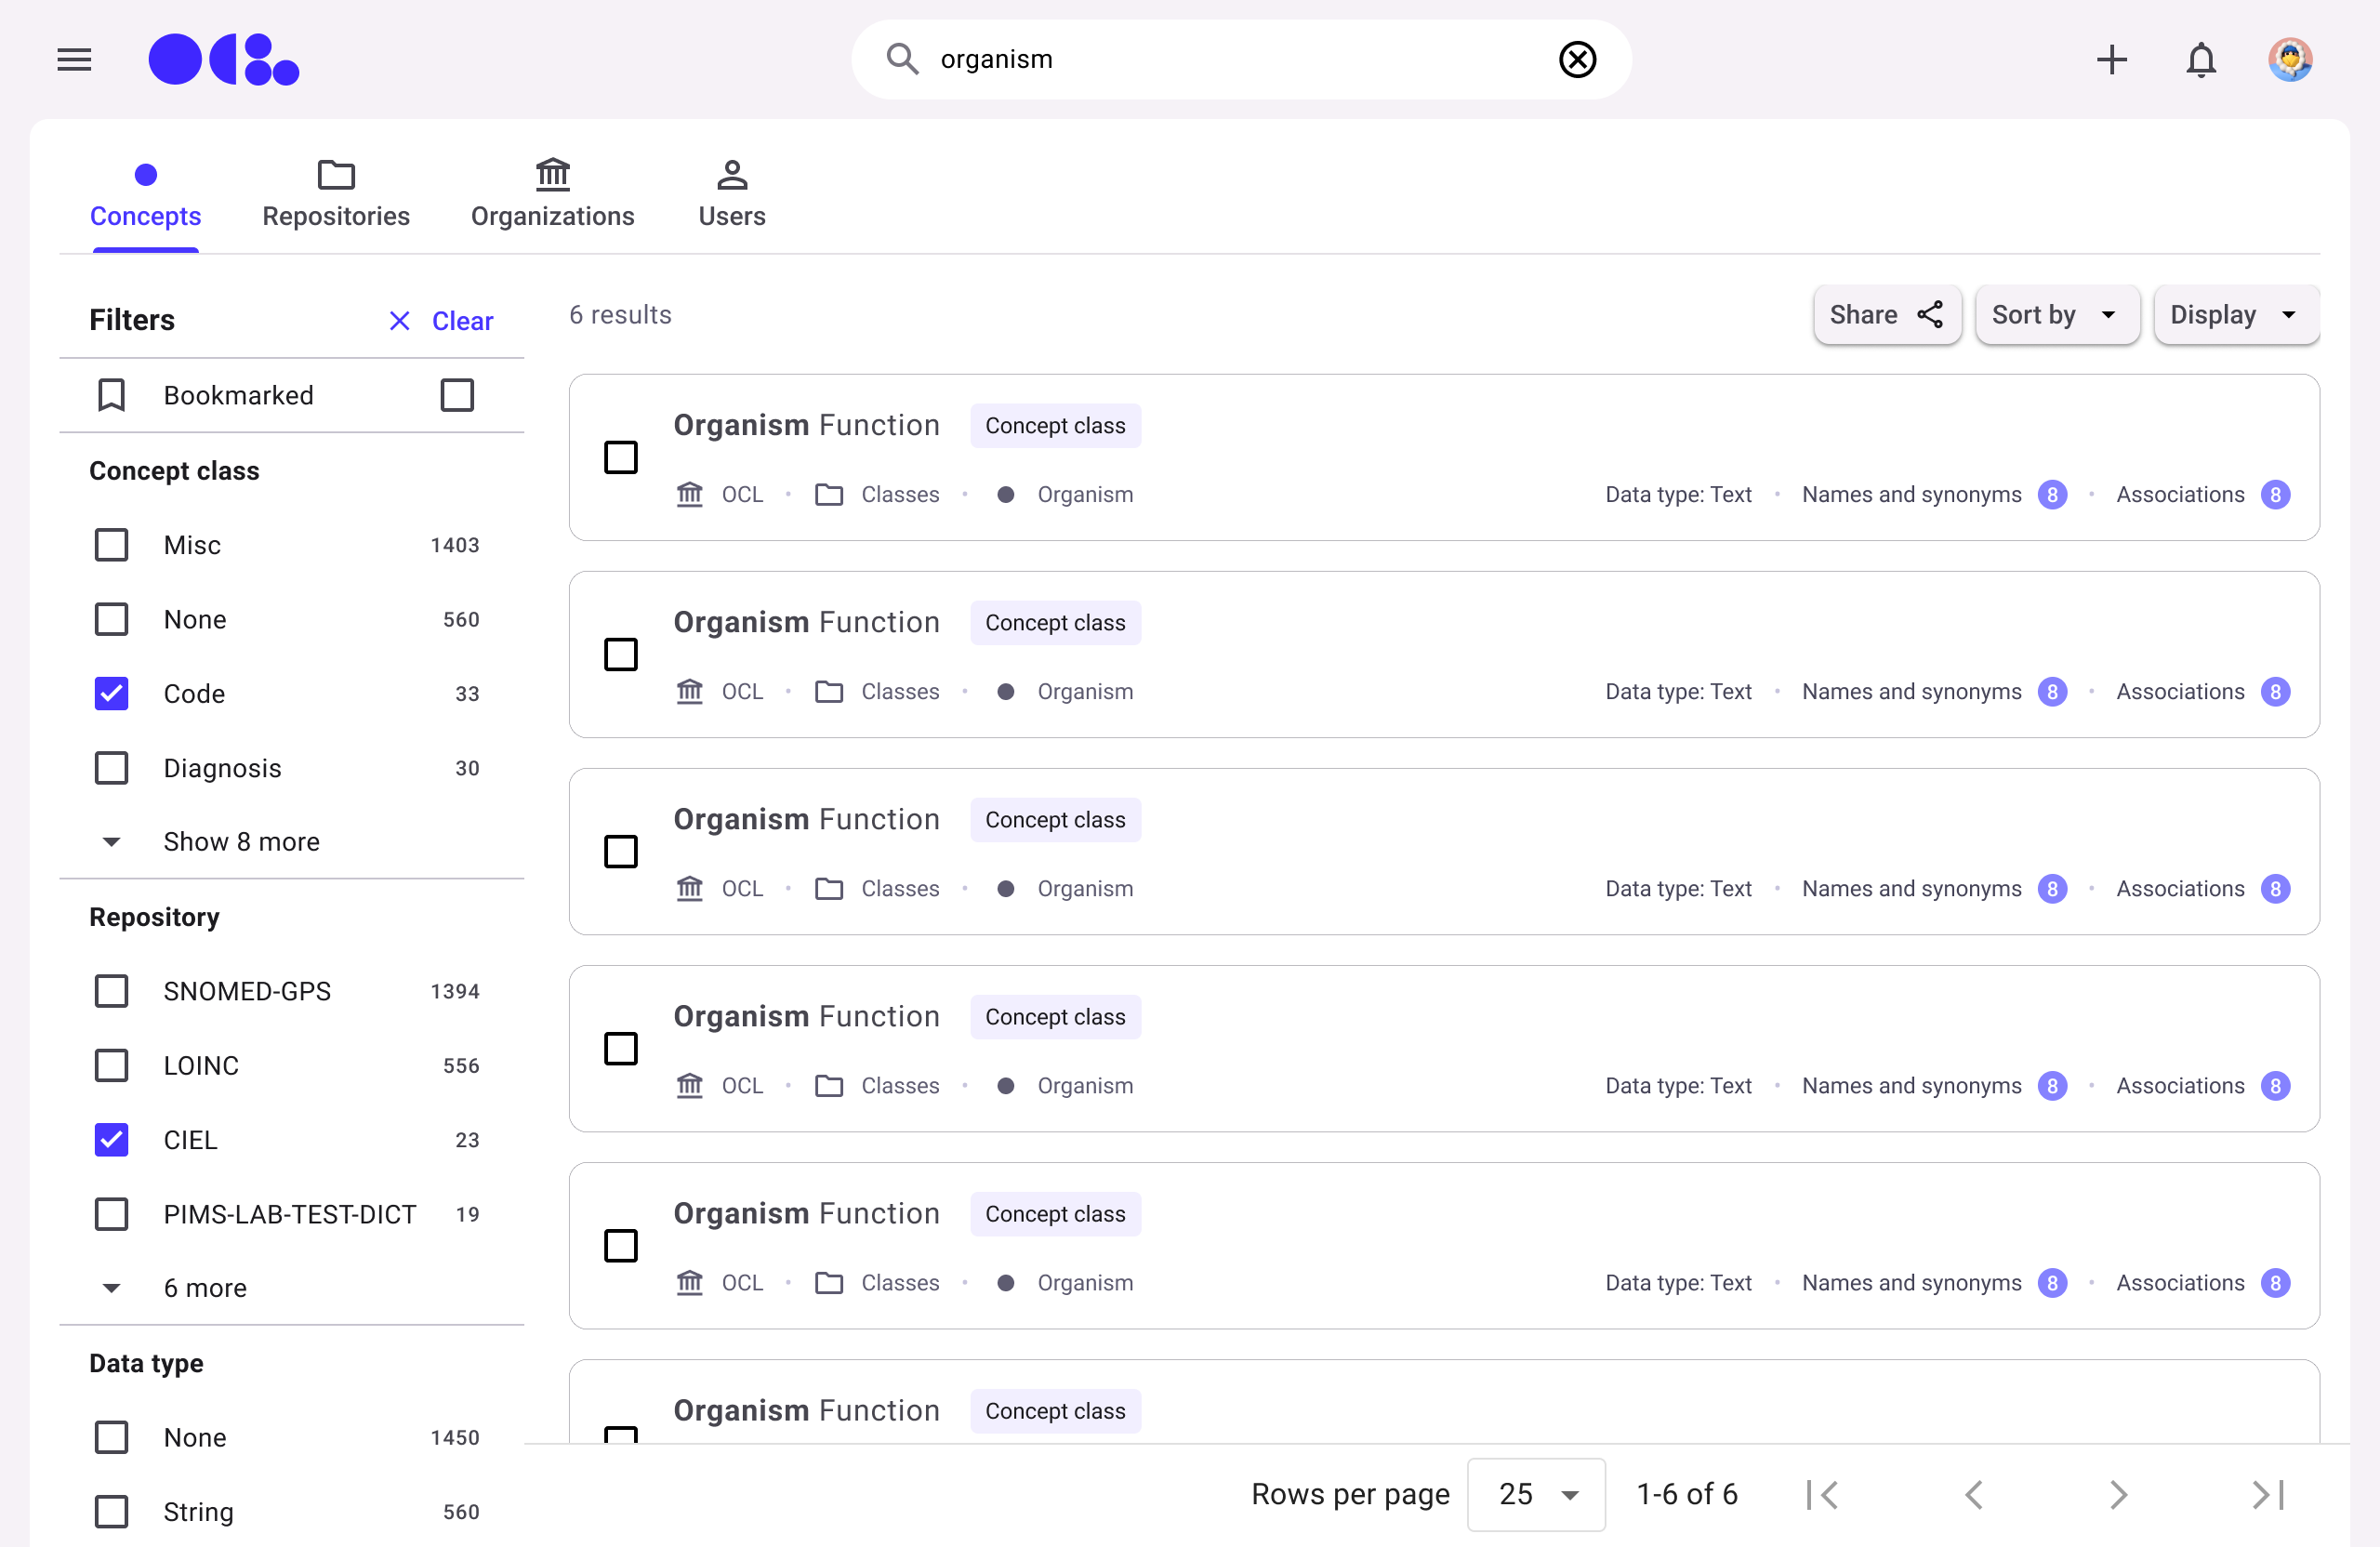Open the hamburger navigation menu
Viewport: 2380px width, 1547px height.
pos(74,60)
